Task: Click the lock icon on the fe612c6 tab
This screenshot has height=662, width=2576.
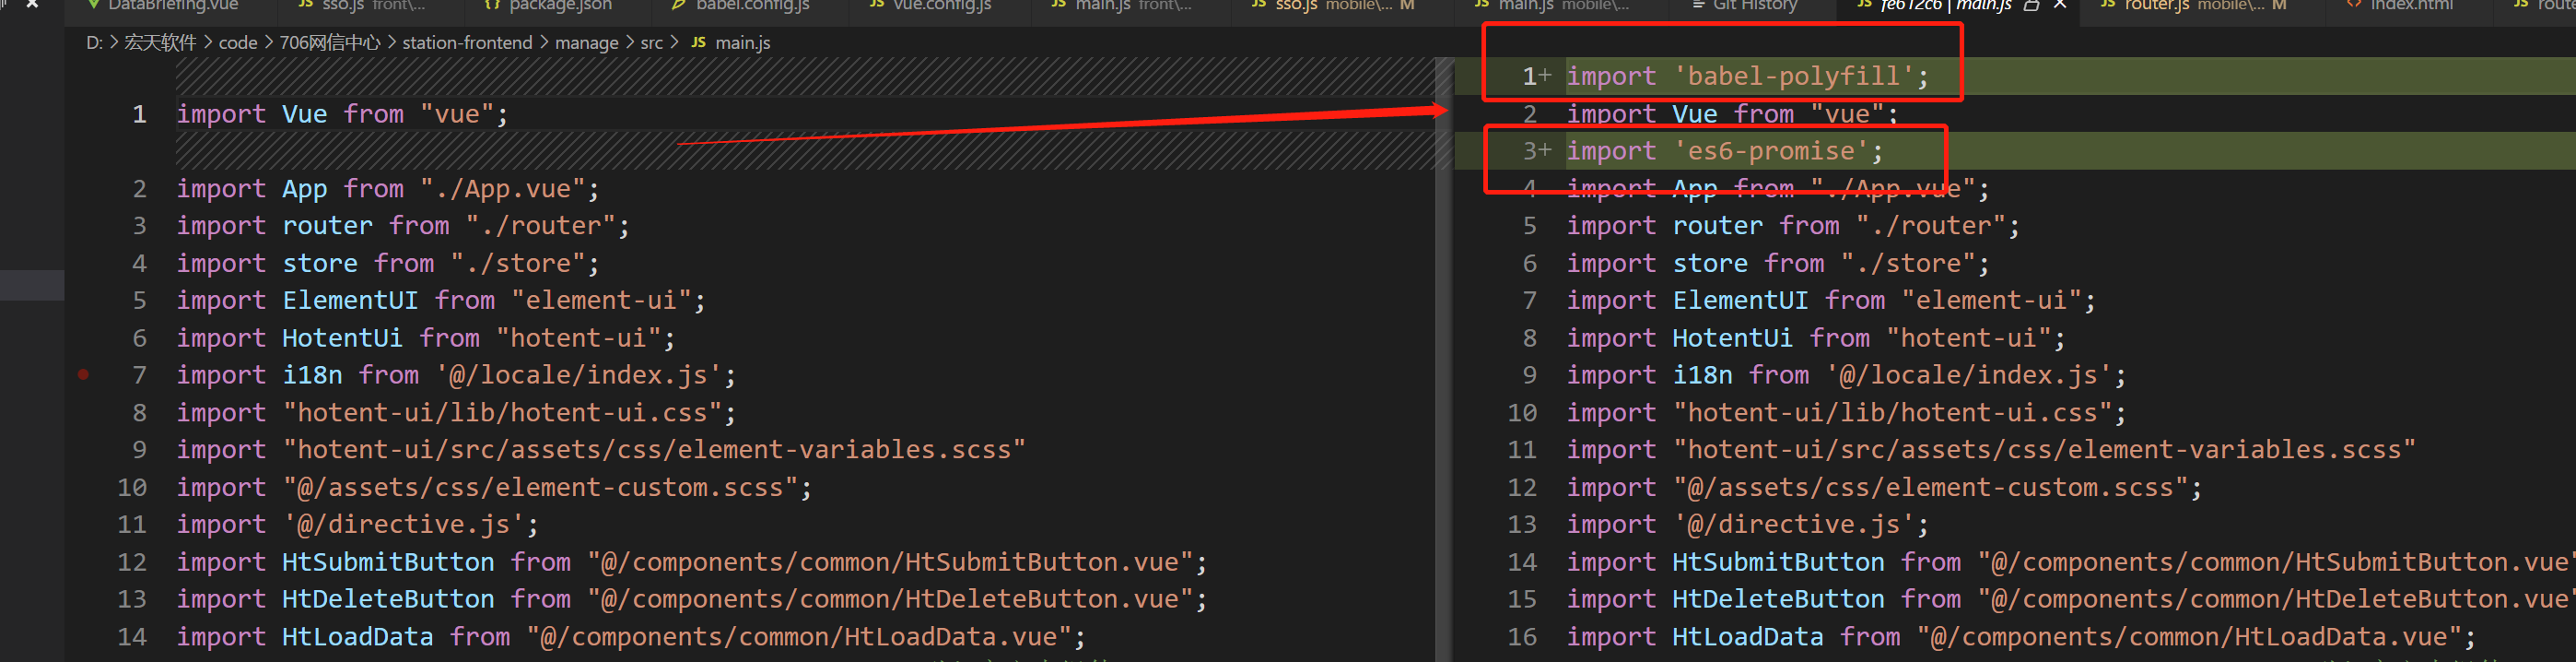Action: [x=2031, y=6]
